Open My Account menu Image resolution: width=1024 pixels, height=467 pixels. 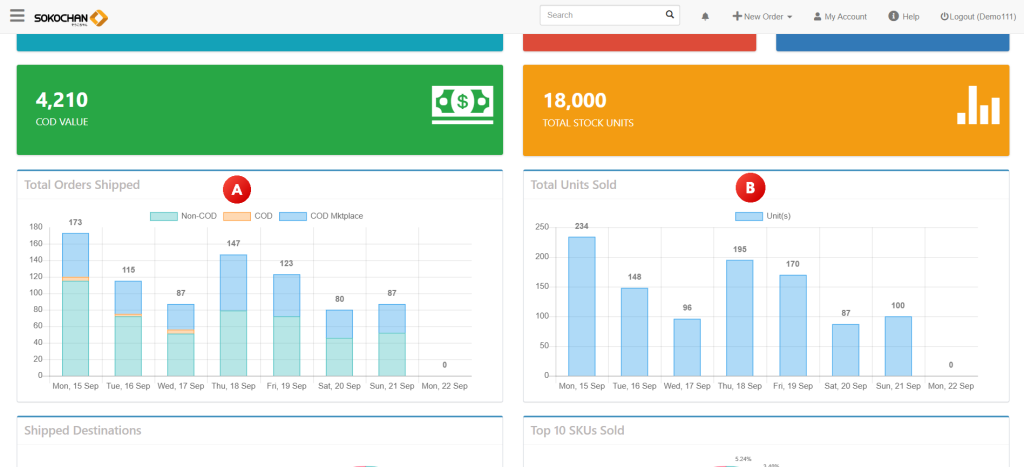pyautogui.click(x=840, y=17)
